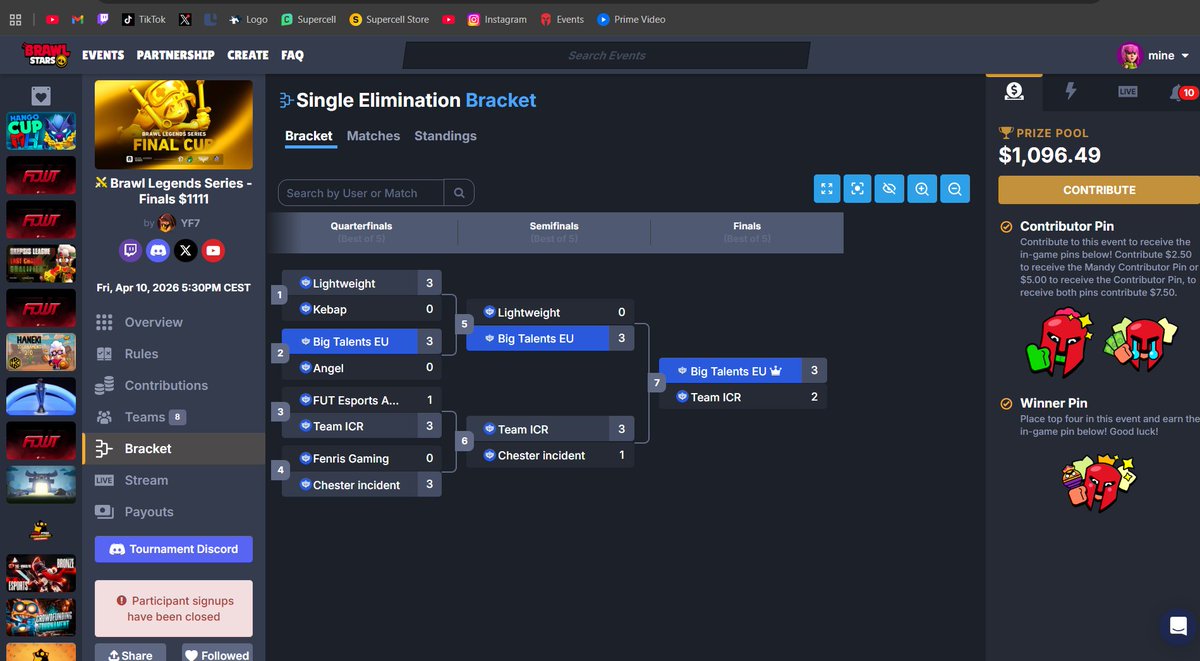Open the Mango Cup event thumbnail in sidebar
The height and width of the screenshot is (661, 1200).
click(x=41, y=131)
